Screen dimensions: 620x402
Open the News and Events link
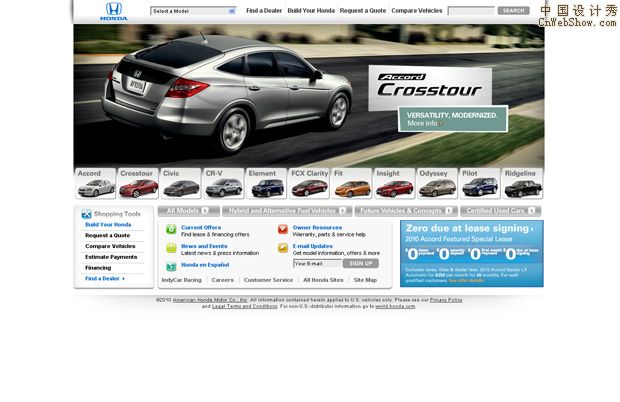(x=204, y=246)
